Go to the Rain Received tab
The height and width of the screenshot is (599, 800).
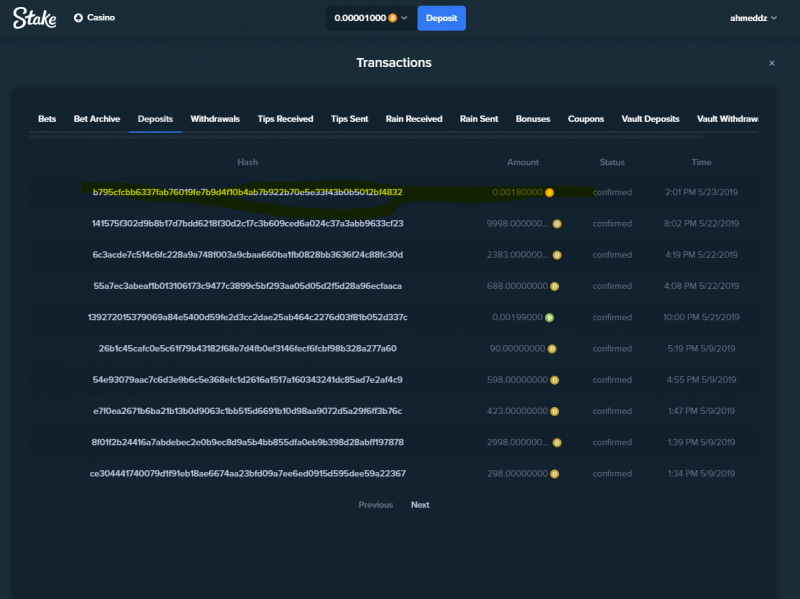coord(414,119)
